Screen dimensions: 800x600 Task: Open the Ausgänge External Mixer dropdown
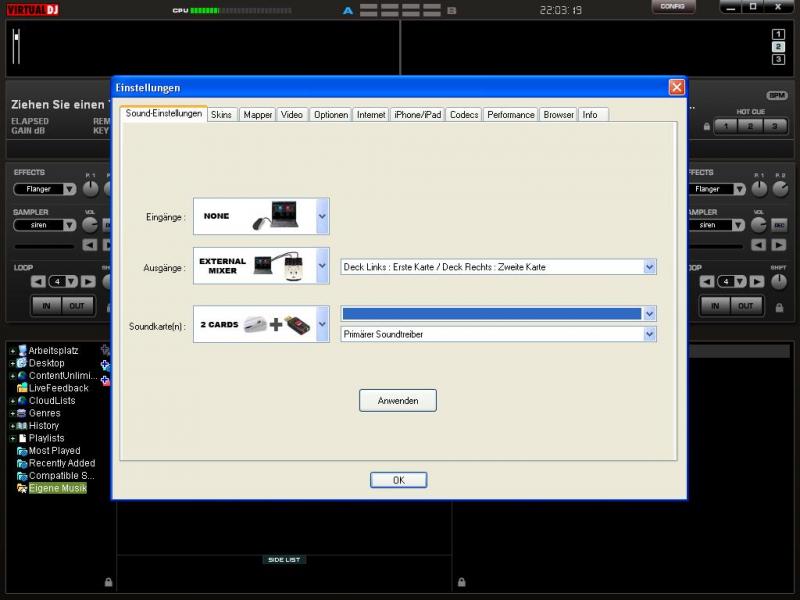(x=322, y=266)
